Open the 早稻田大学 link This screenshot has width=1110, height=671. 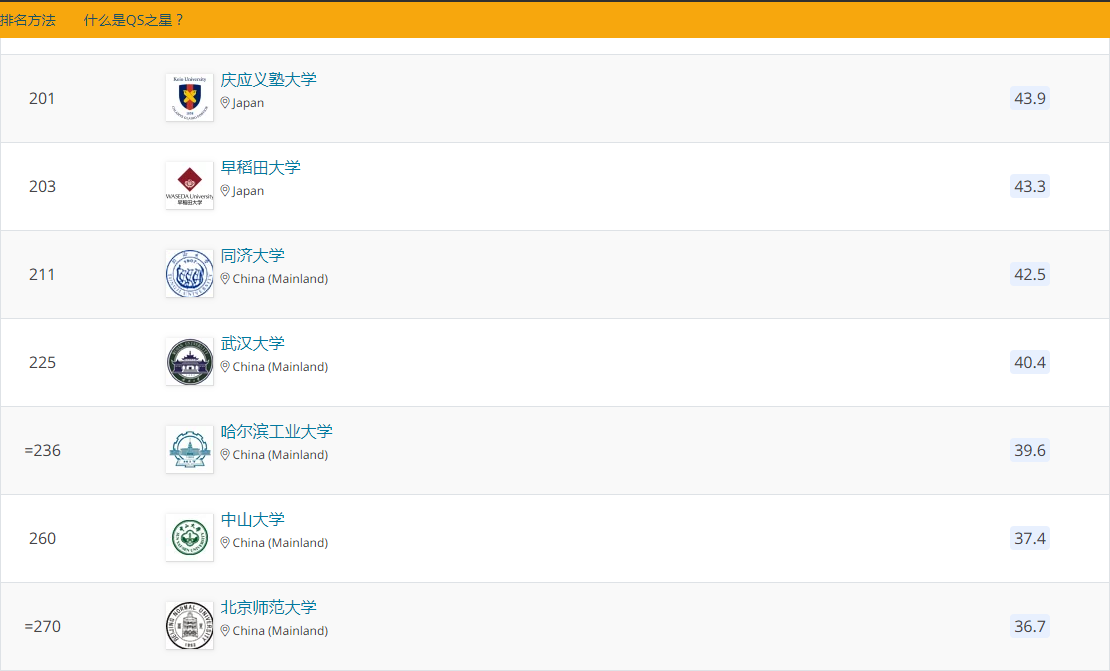(261, 167)
